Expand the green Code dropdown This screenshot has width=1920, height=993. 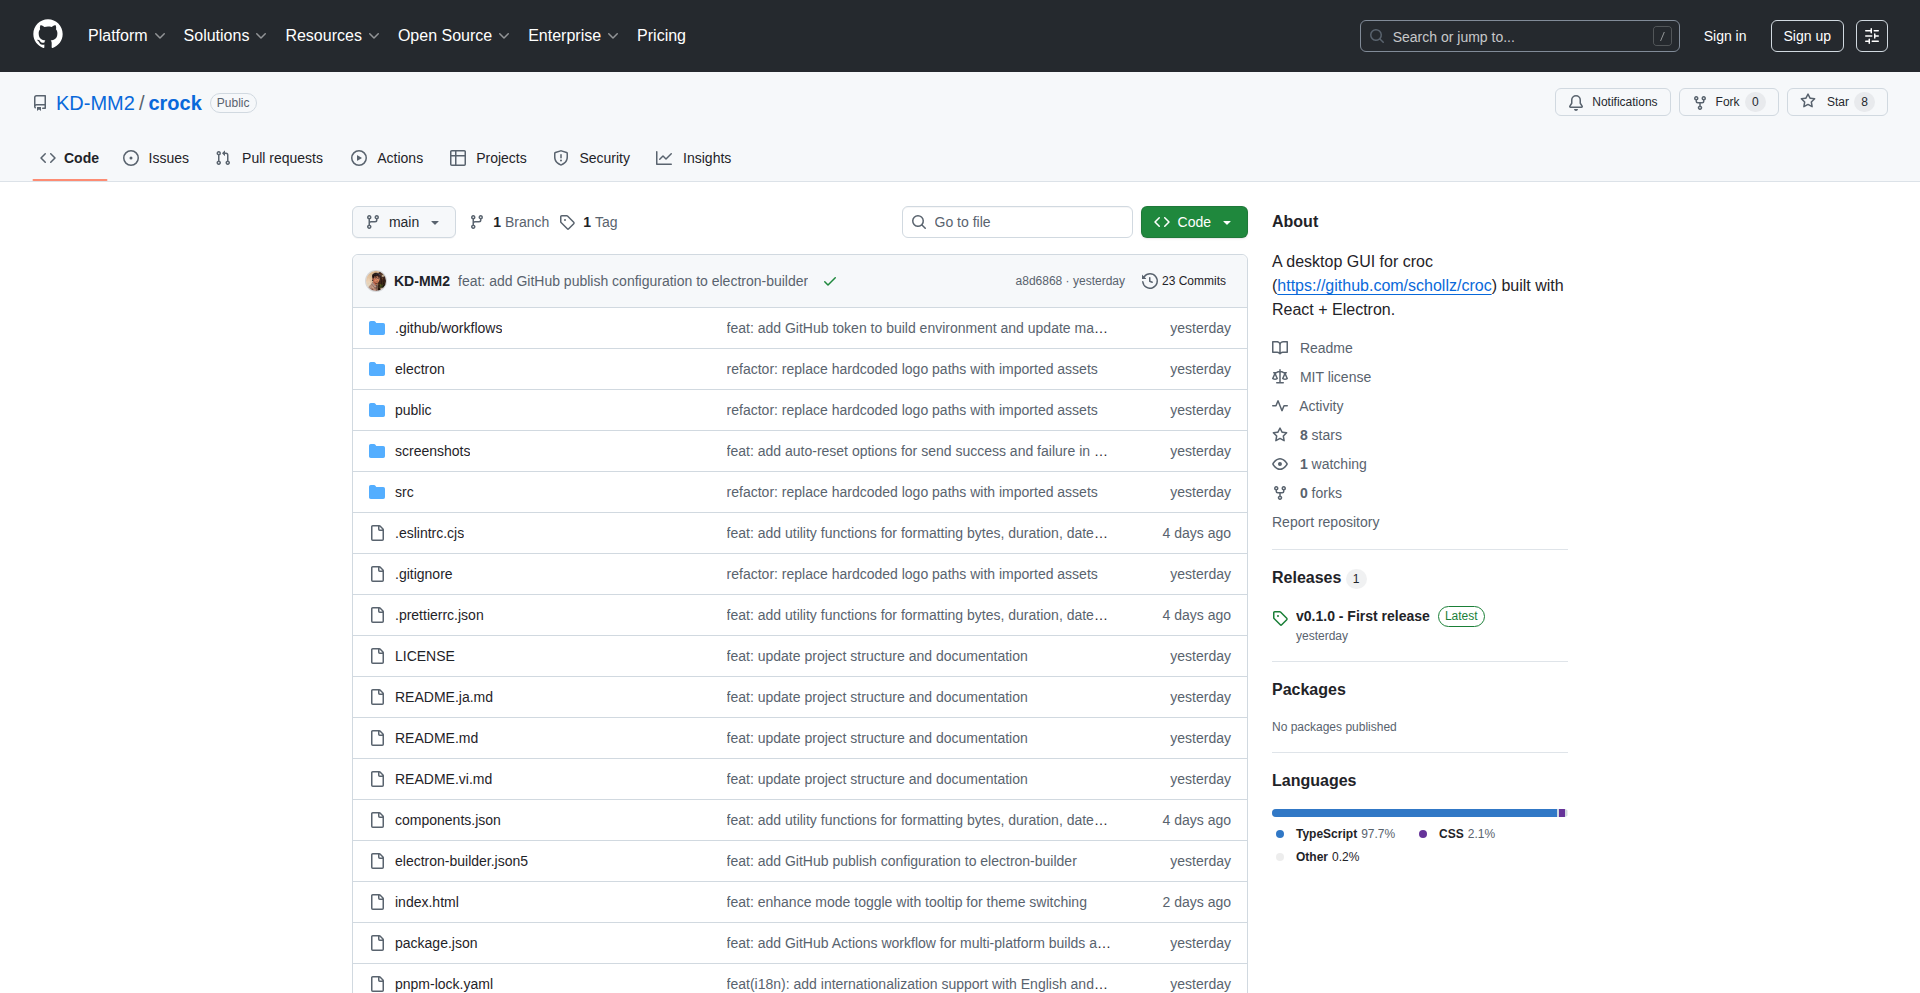coord(1193,222)
